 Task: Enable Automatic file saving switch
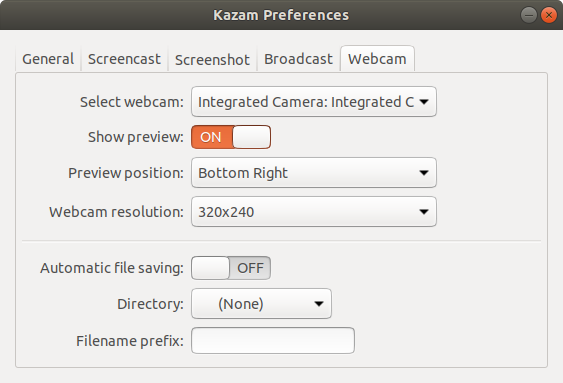pos(231,268)
